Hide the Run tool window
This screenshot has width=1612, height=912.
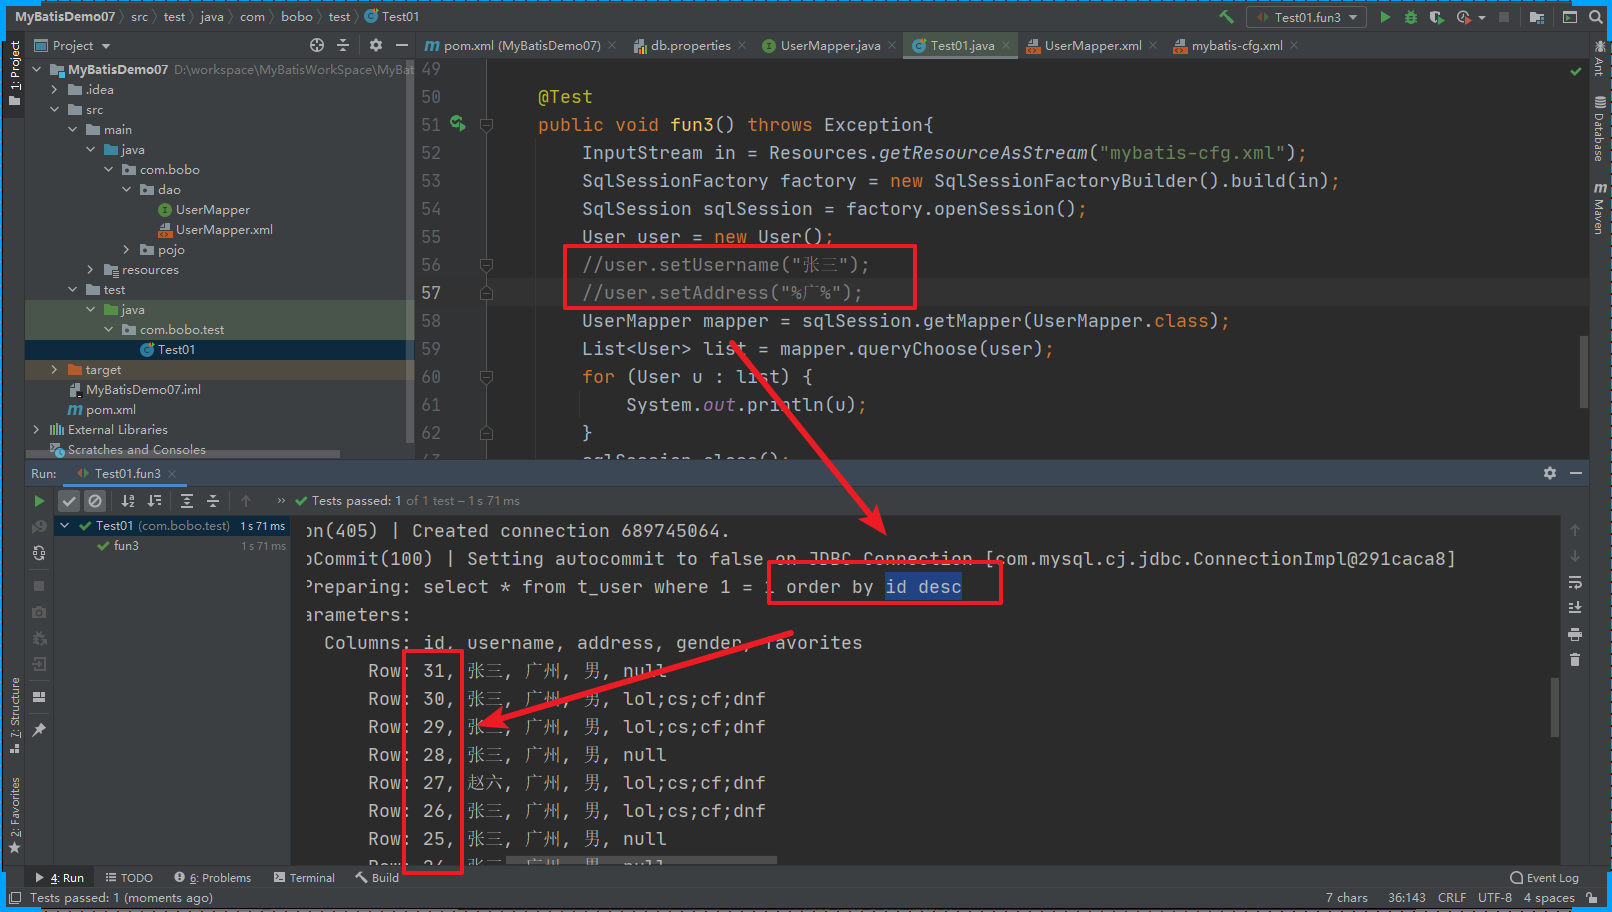1576,473
